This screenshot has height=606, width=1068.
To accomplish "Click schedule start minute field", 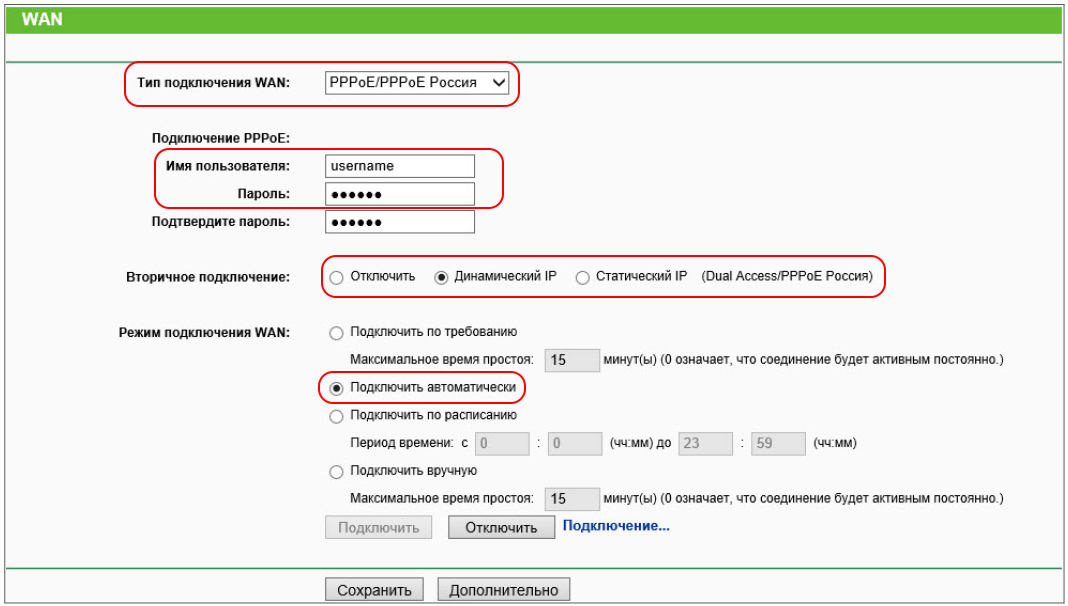I will [575, 444].
